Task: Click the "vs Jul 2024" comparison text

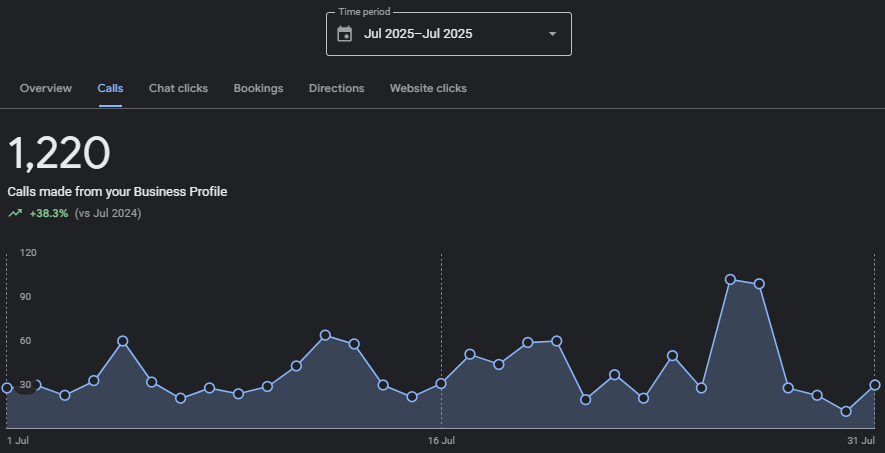Action: pos(108,213)
